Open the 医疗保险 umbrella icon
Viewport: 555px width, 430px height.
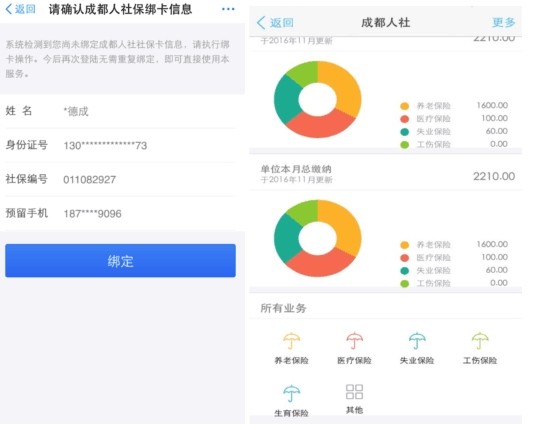click(354, 341)
